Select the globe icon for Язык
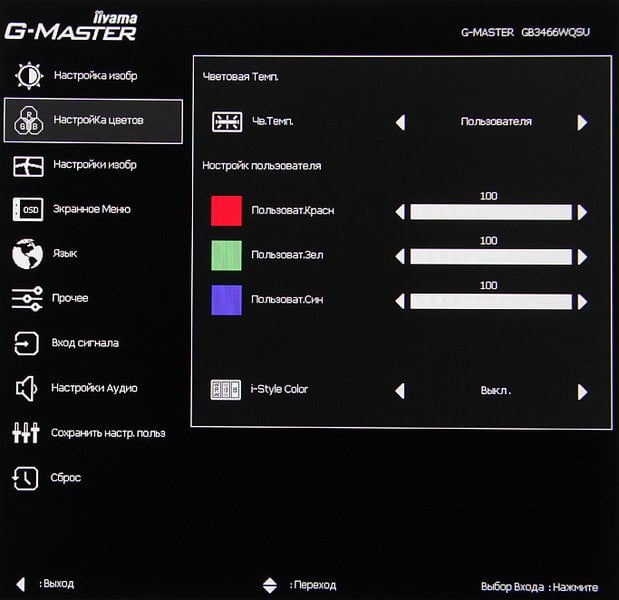Viewport: 619px width, 600px height. tap(27, 254)
